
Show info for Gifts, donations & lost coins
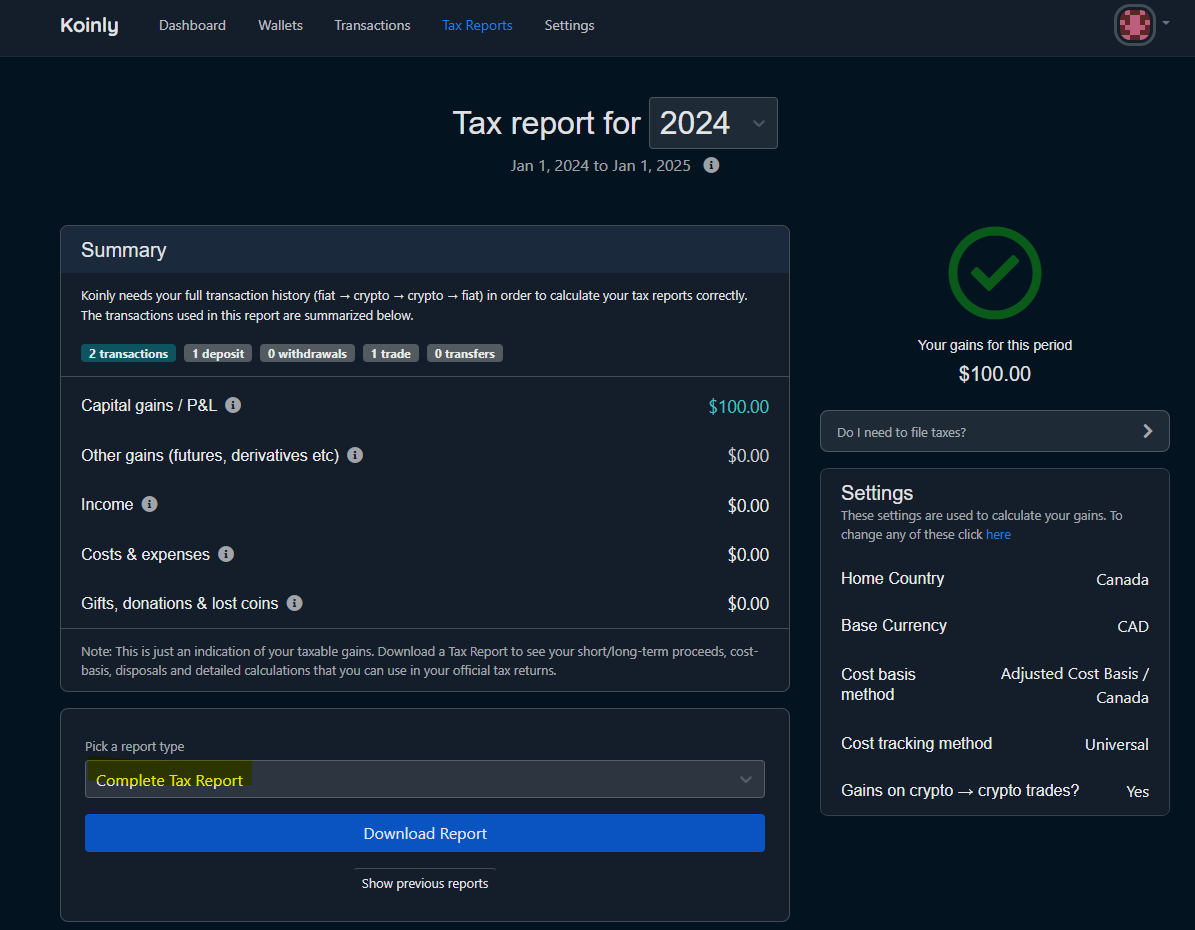tap(295, 603)
